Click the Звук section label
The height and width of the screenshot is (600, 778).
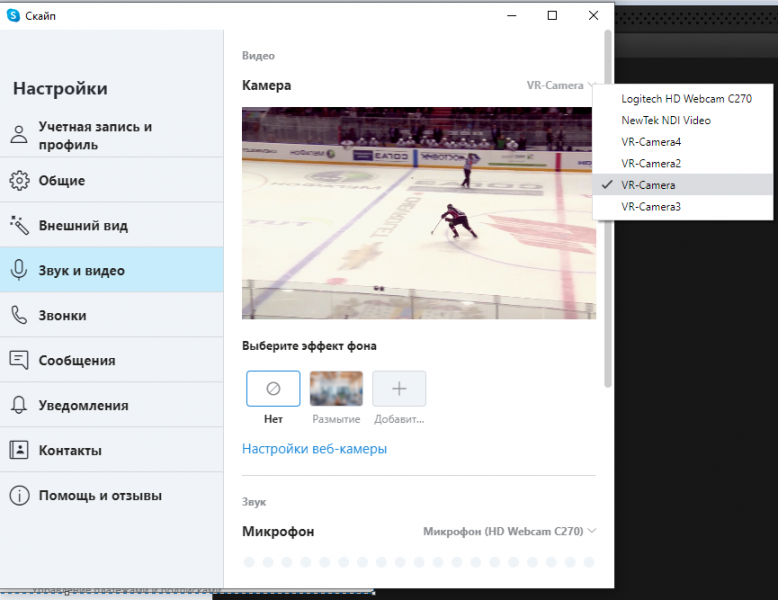click(x=254, y=502)
